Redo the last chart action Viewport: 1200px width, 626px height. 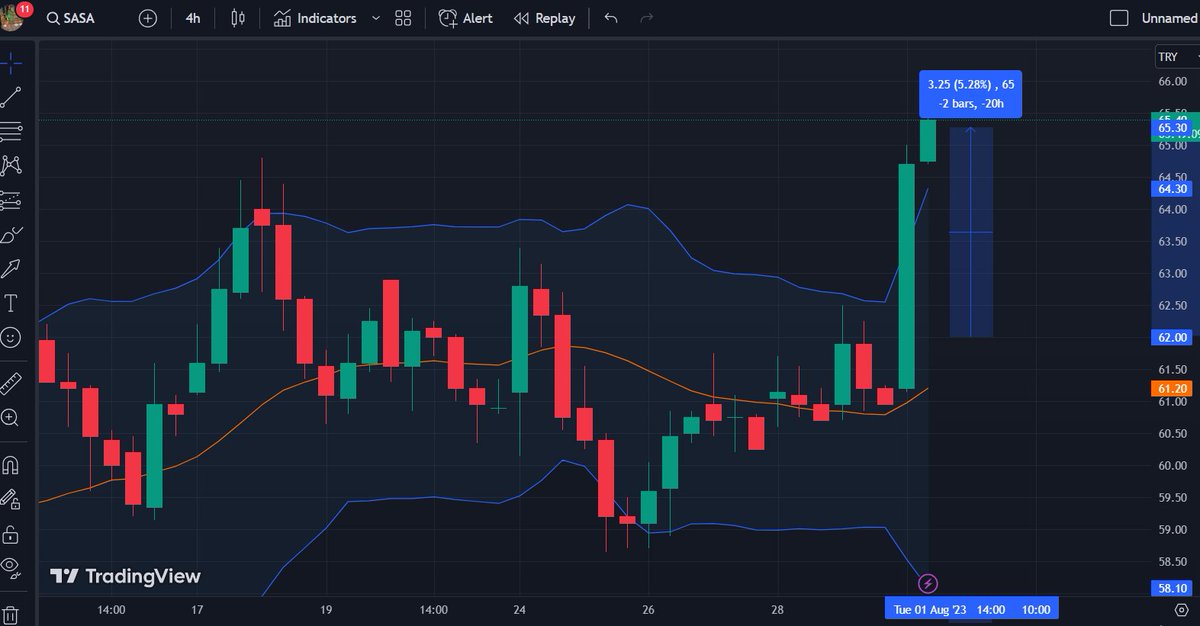(x=646, y=18)
